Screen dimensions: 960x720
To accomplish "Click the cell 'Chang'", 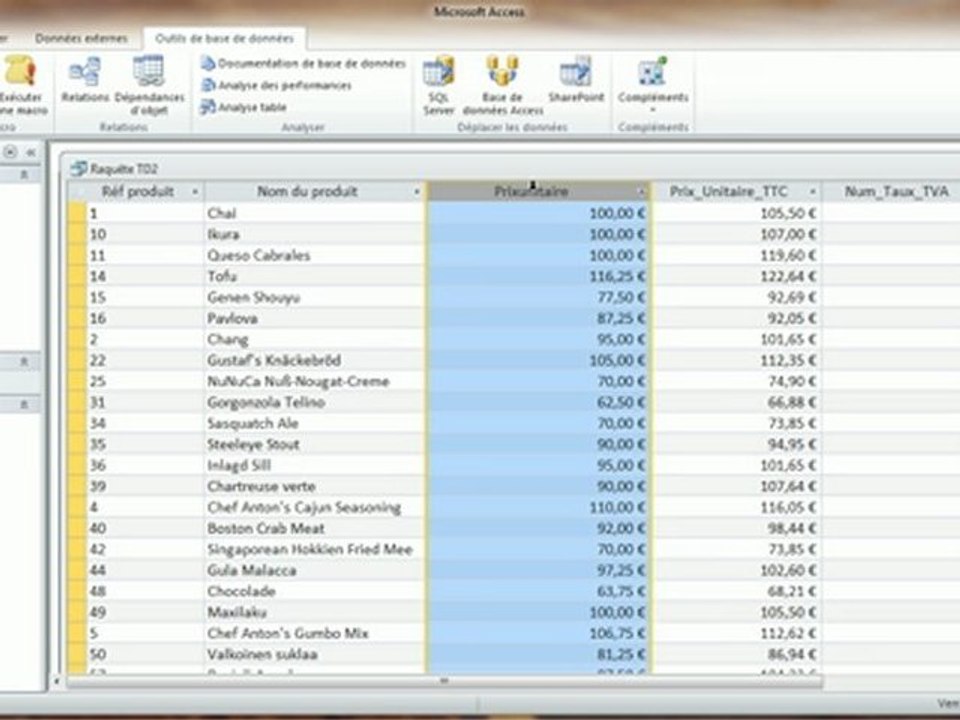I will click(x=315, y=339).
